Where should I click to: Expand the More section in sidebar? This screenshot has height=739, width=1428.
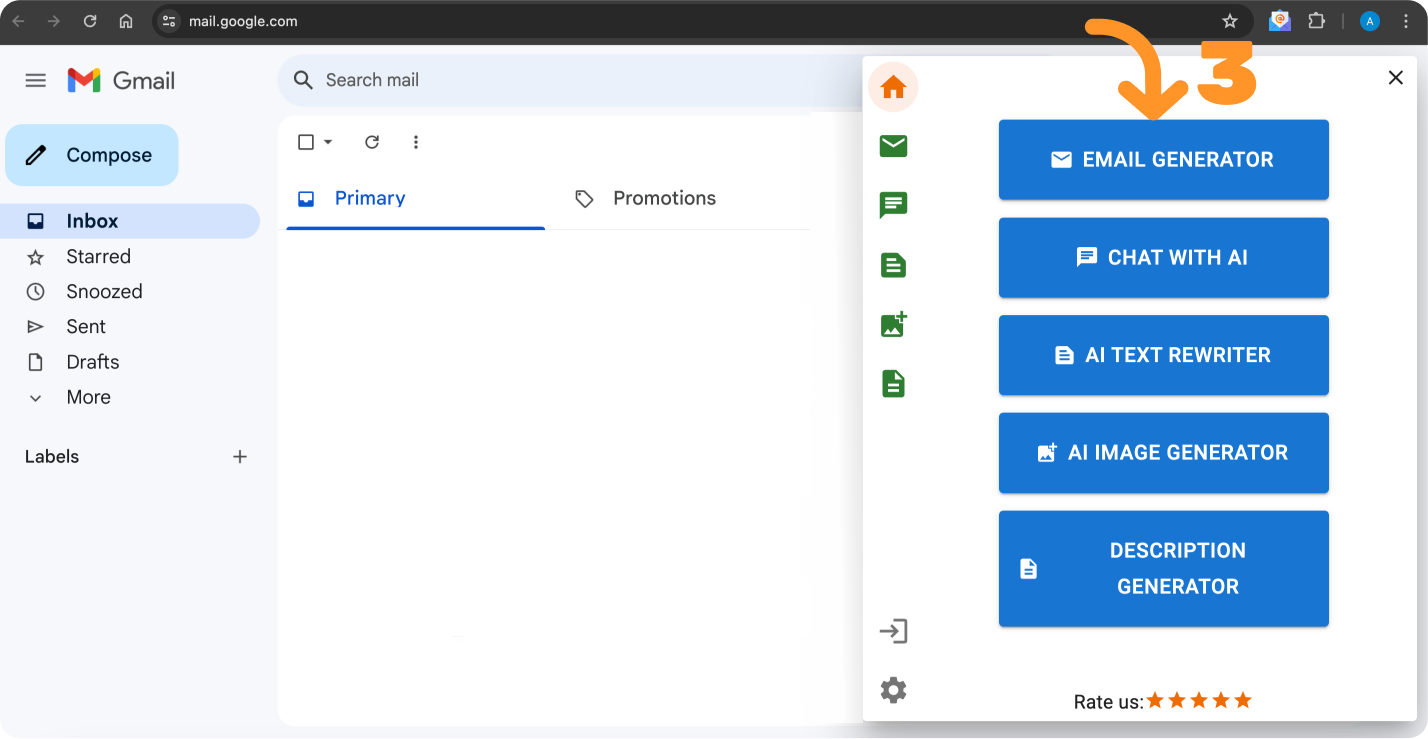point(88,397)
